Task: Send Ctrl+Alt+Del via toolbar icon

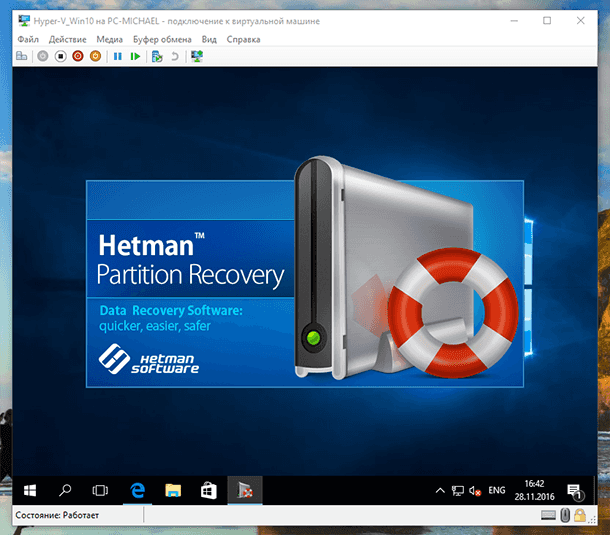Action: click(21, 56)
